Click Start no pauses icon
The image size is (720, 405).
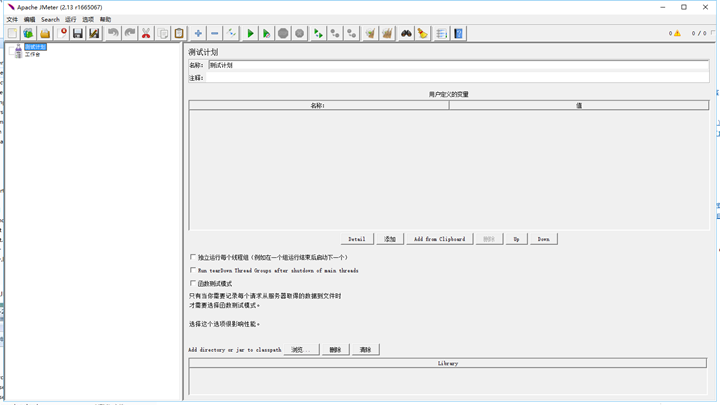pyautogui.click(x=266, y=34)
